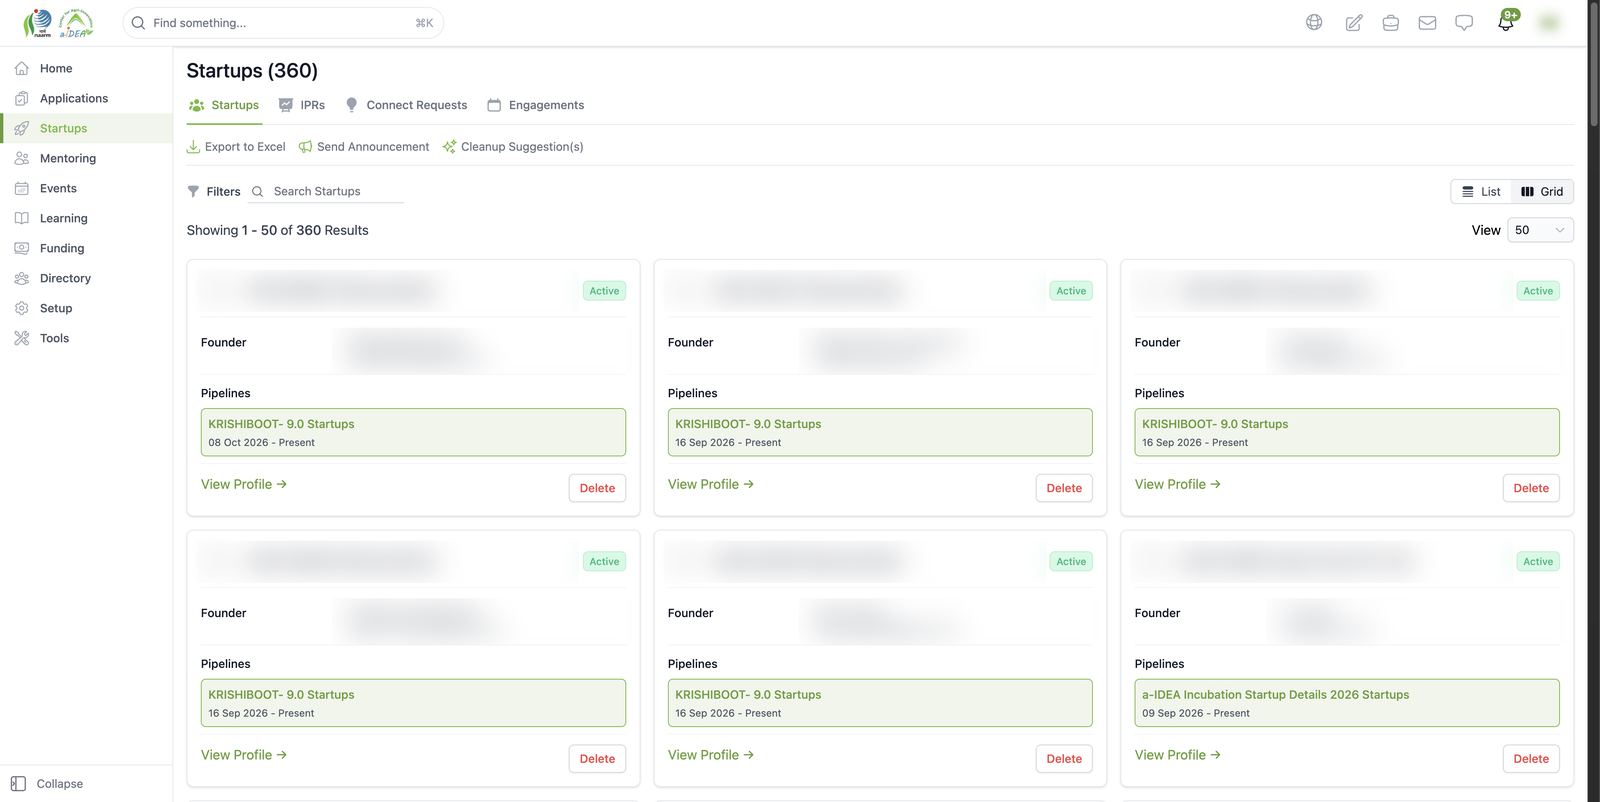
Task: Switch to Connect Requests tab
Action: point(406,105)
